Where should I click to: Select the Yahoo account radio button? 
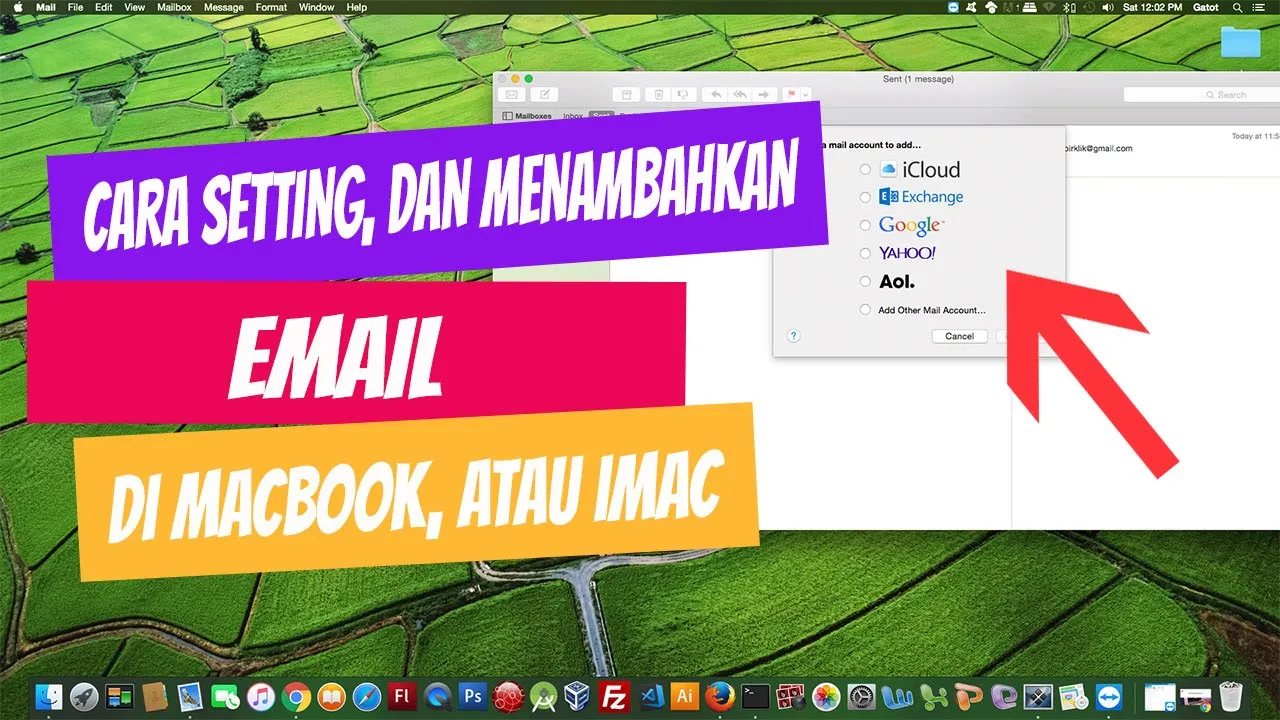pos(866,253)
